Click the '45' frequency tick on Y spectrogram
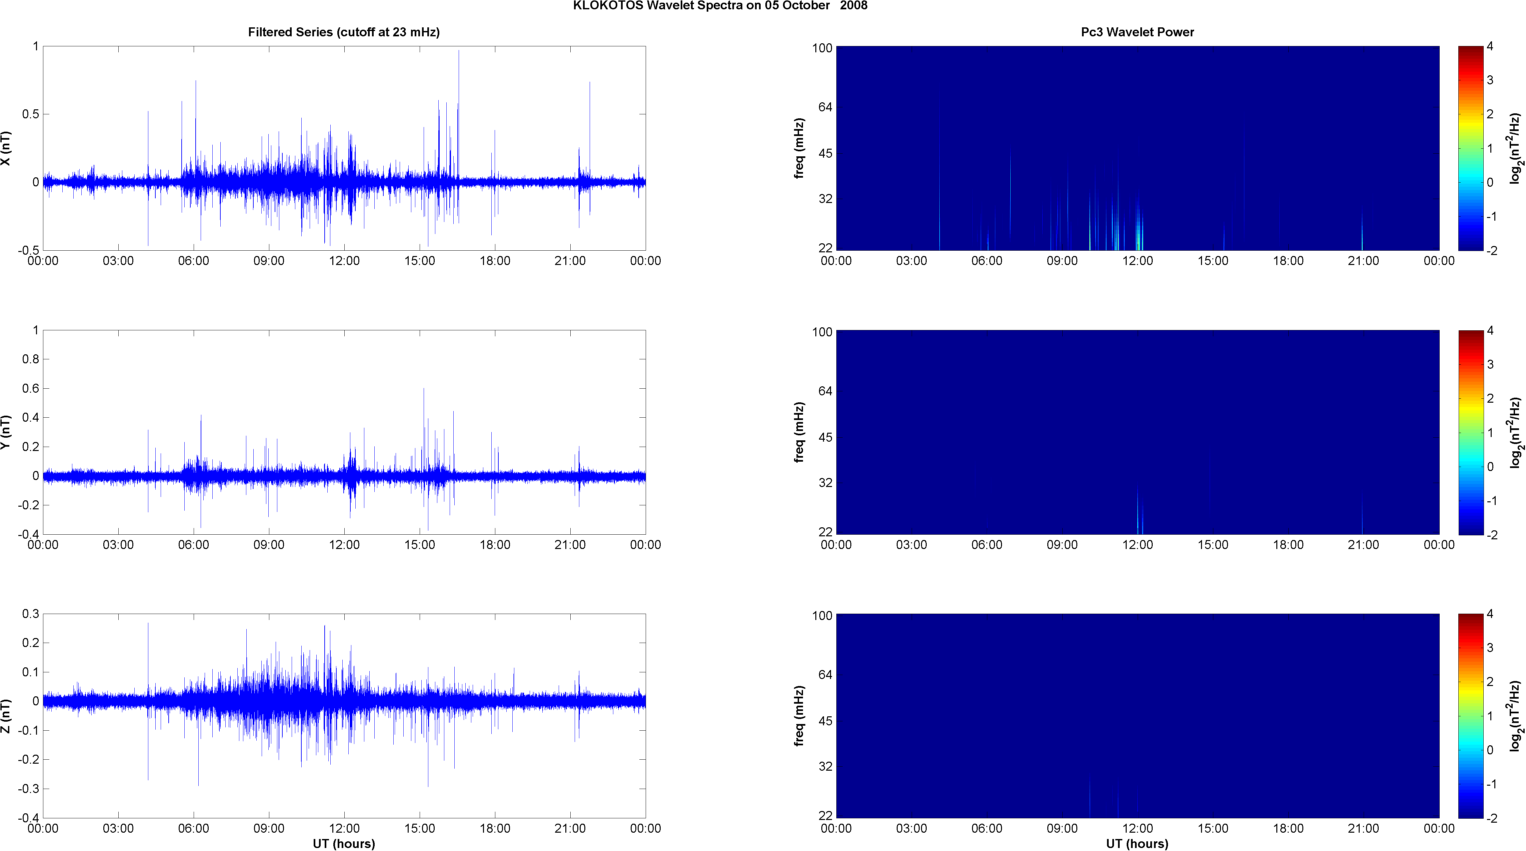This screenshot has height=851, width=1526. [825, 437]
